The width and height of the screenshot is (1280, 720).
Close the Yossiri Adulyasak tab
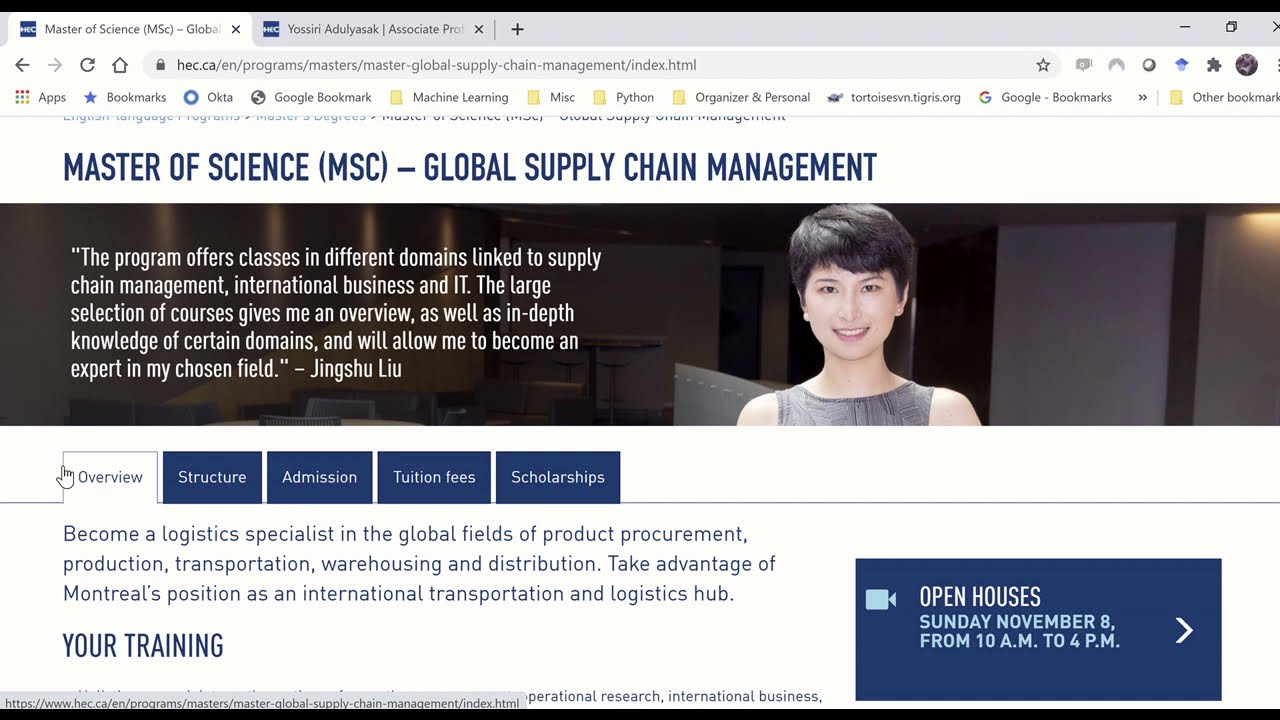point(478,29)
